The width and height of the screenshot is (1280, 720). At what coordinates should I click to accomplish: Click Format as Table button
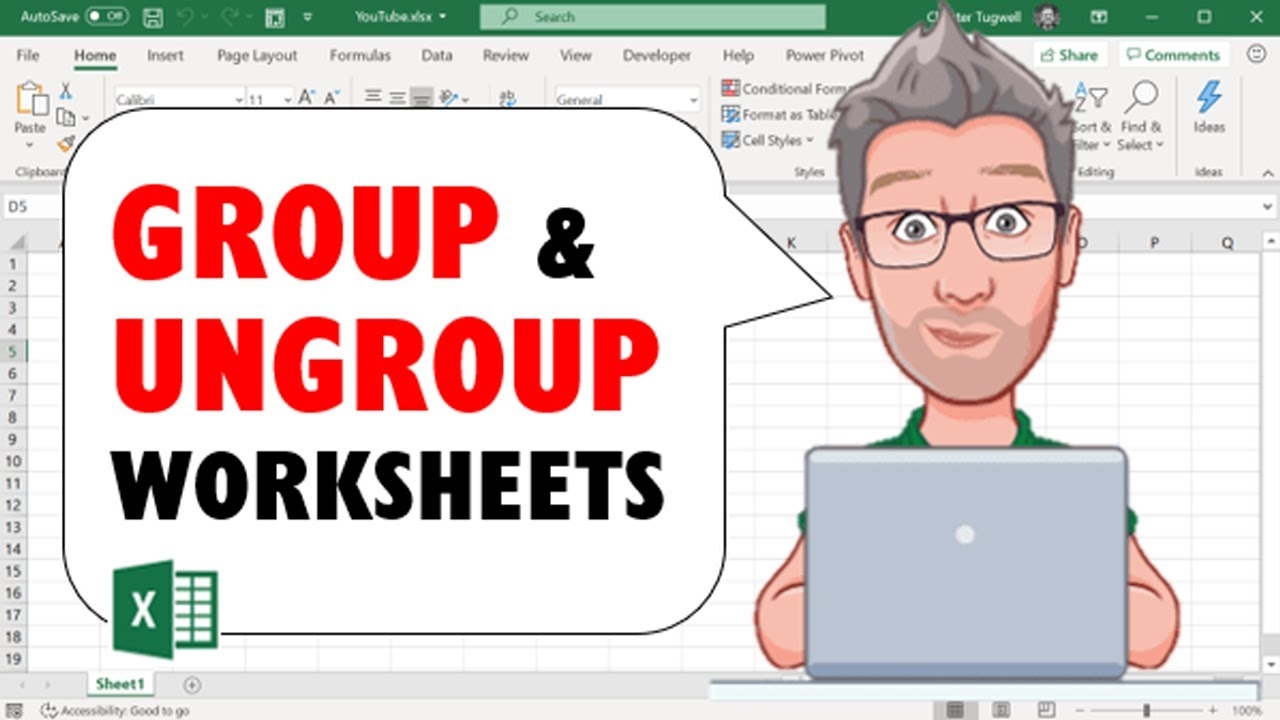780,114
